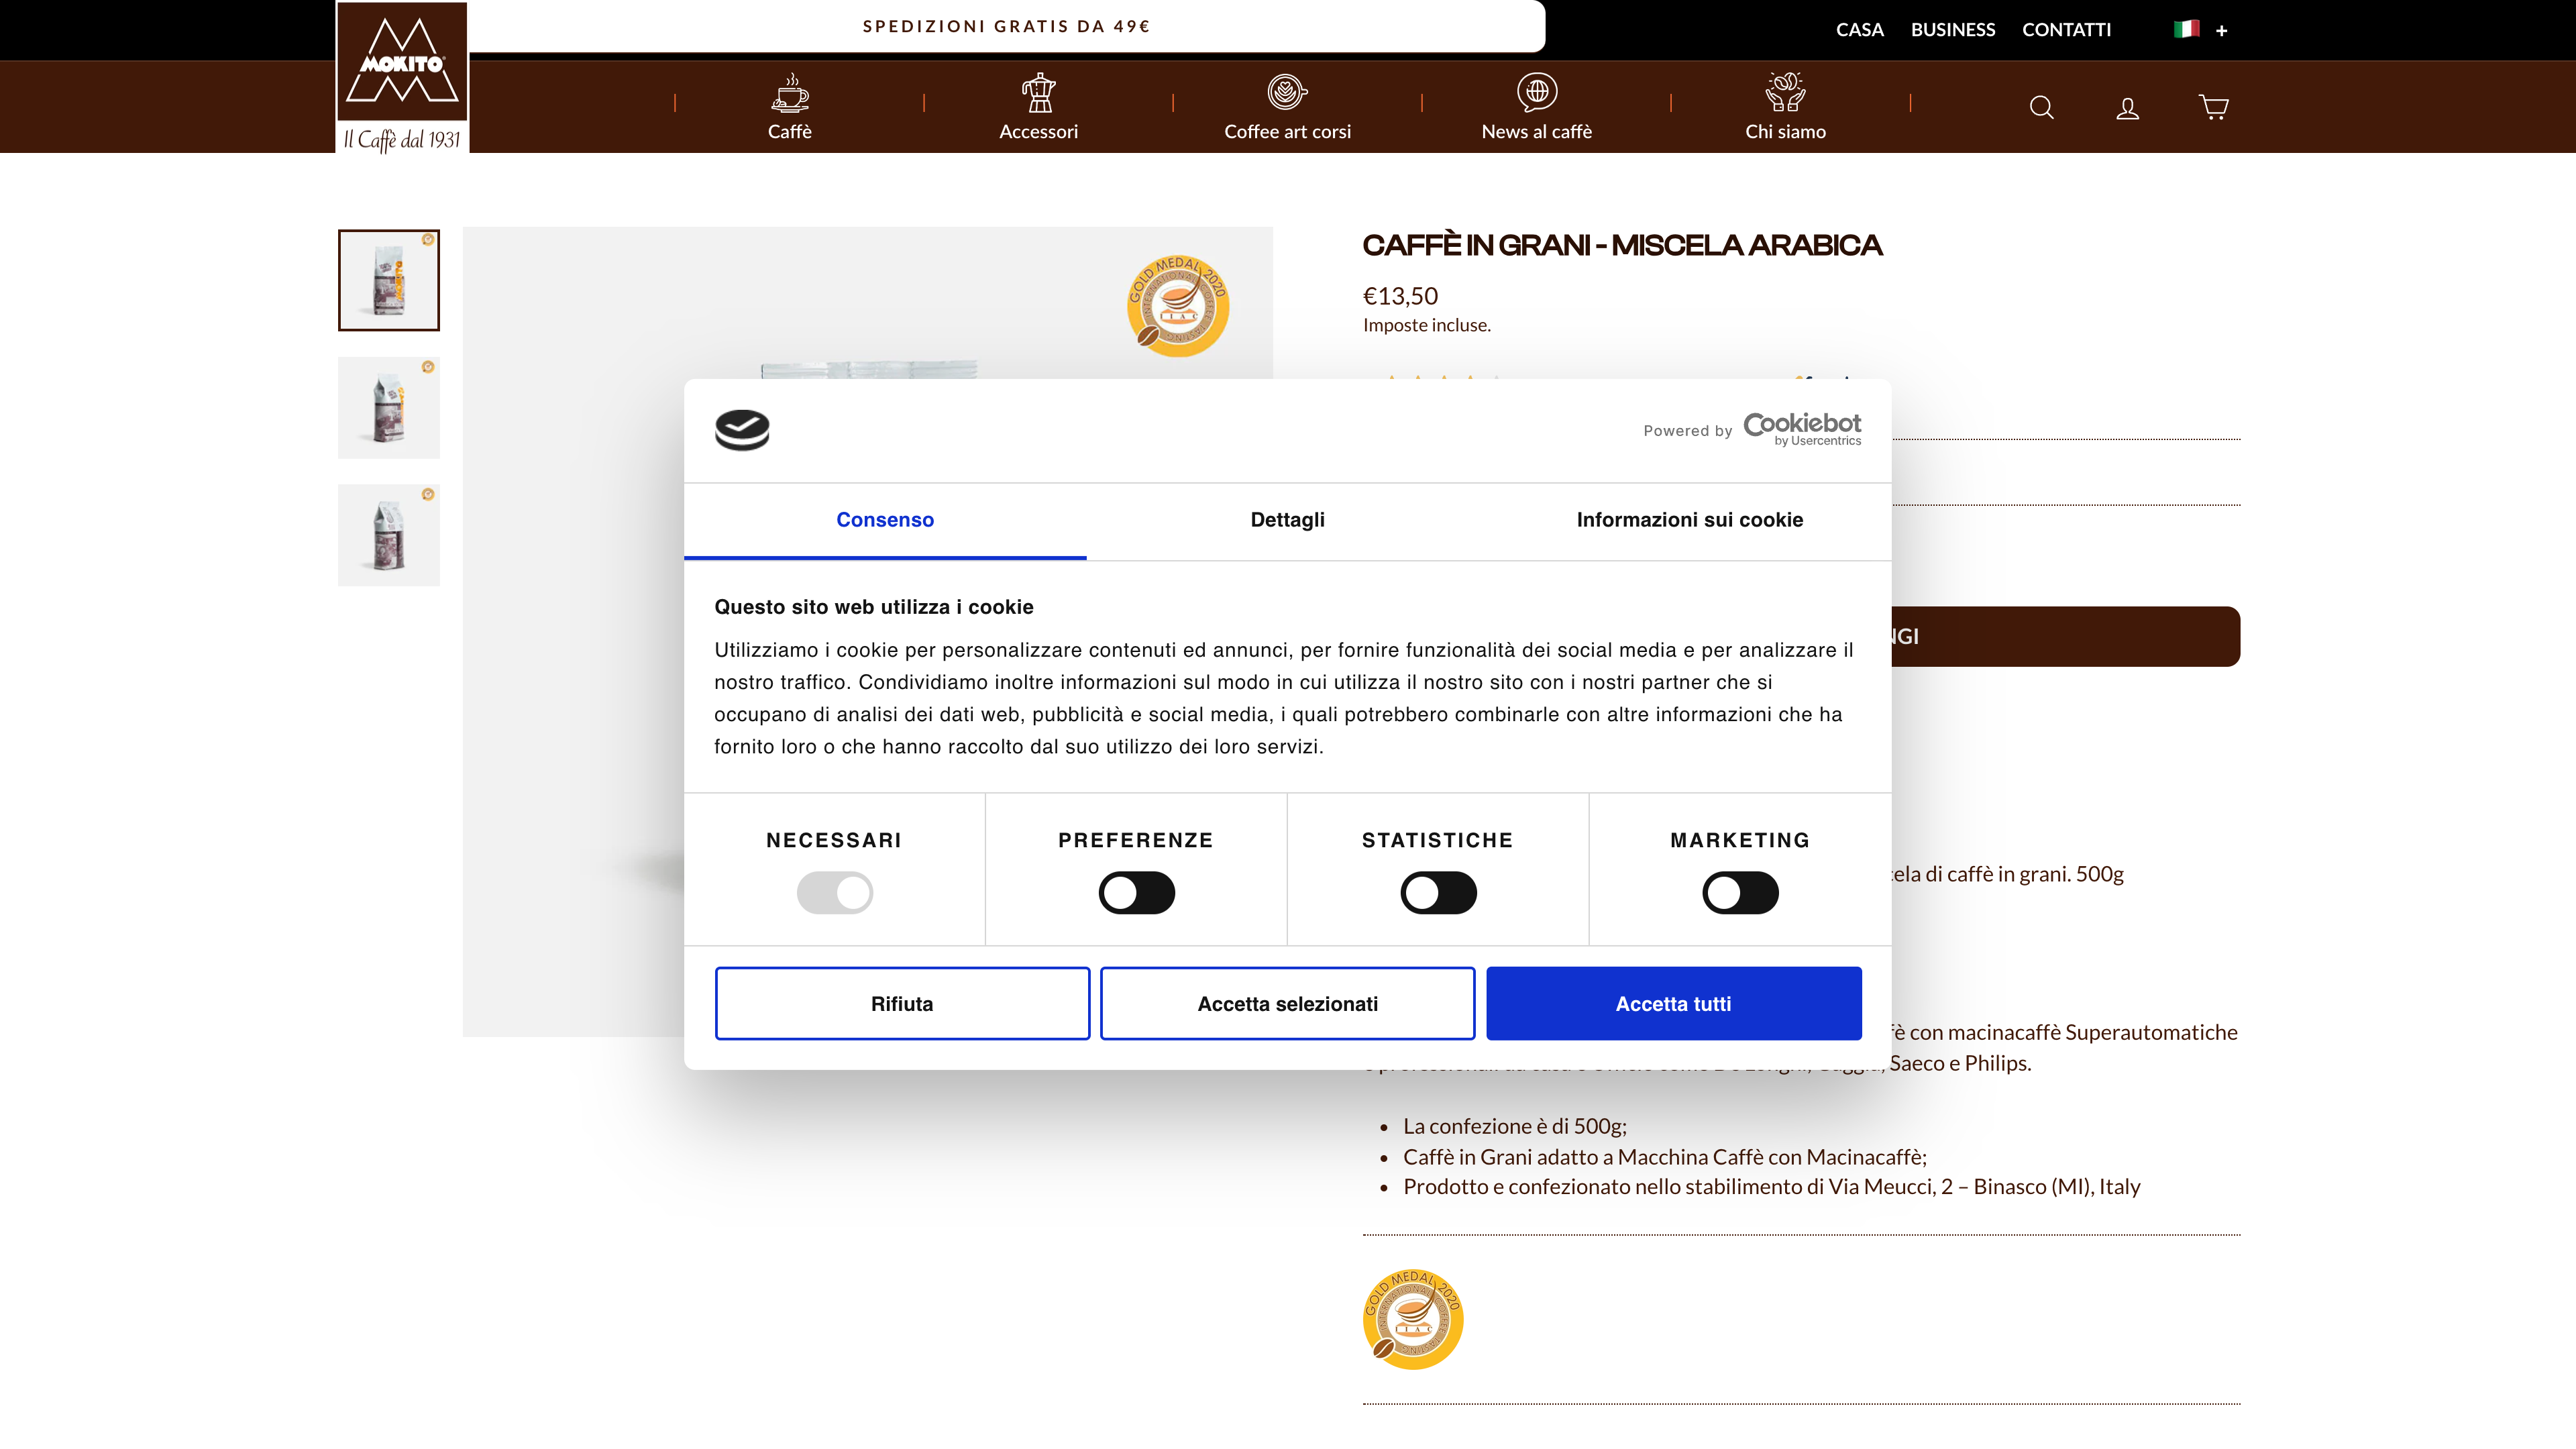
Task: Click the hands icon for Chi siamo
Action: [x=1785, y=93]
